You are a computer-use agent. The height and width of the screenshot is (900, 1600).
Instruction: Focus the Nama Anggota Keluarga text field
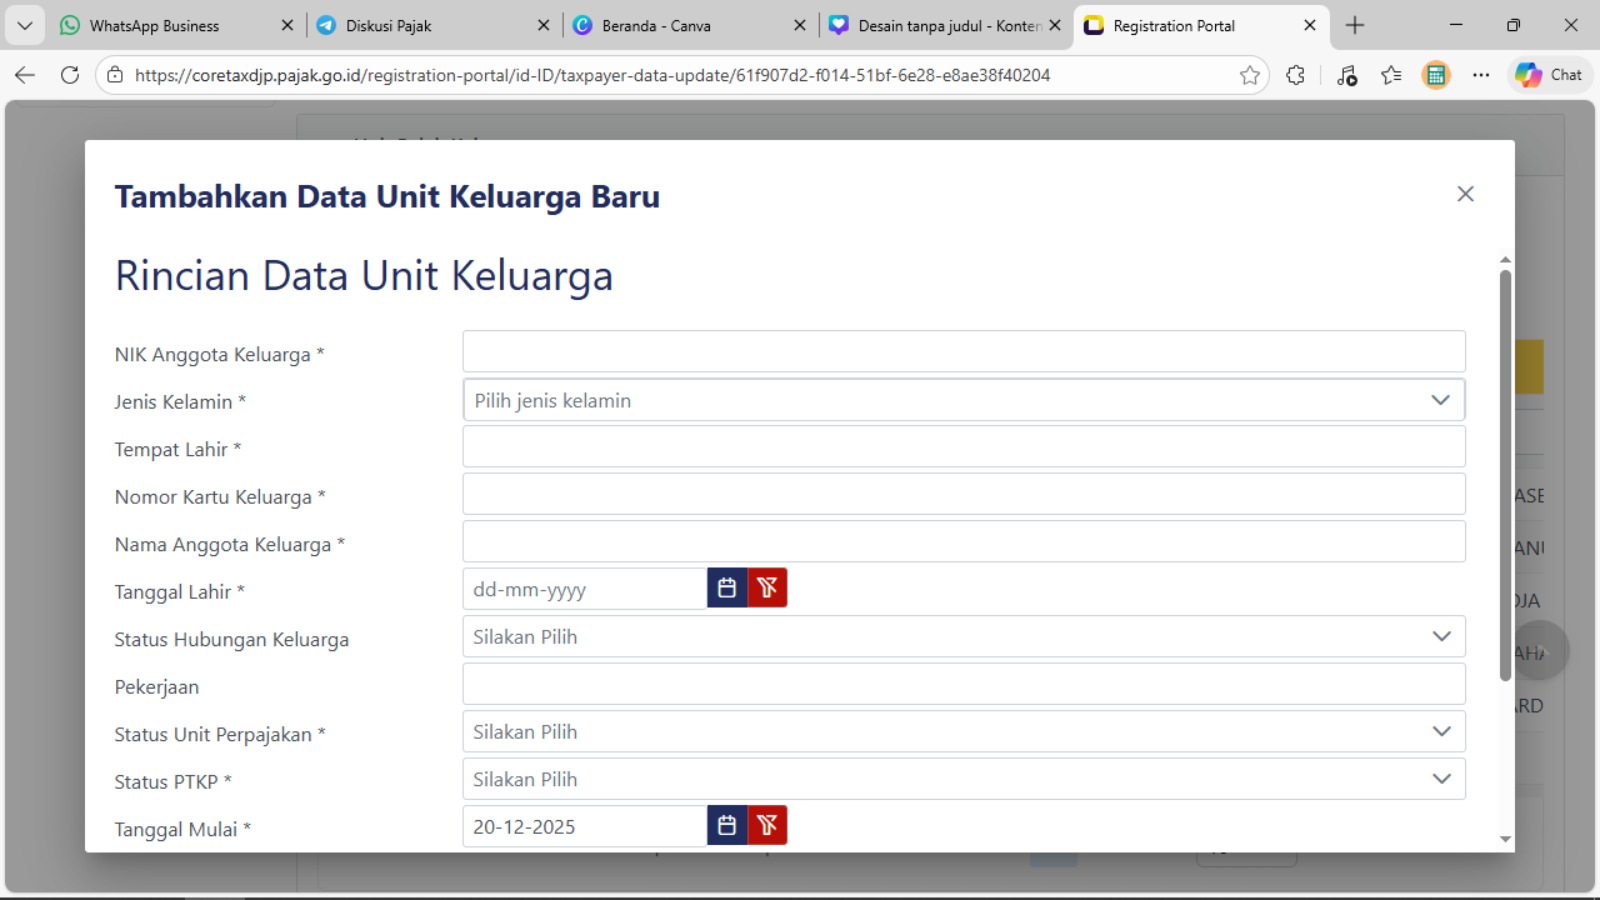coord(963,542)
